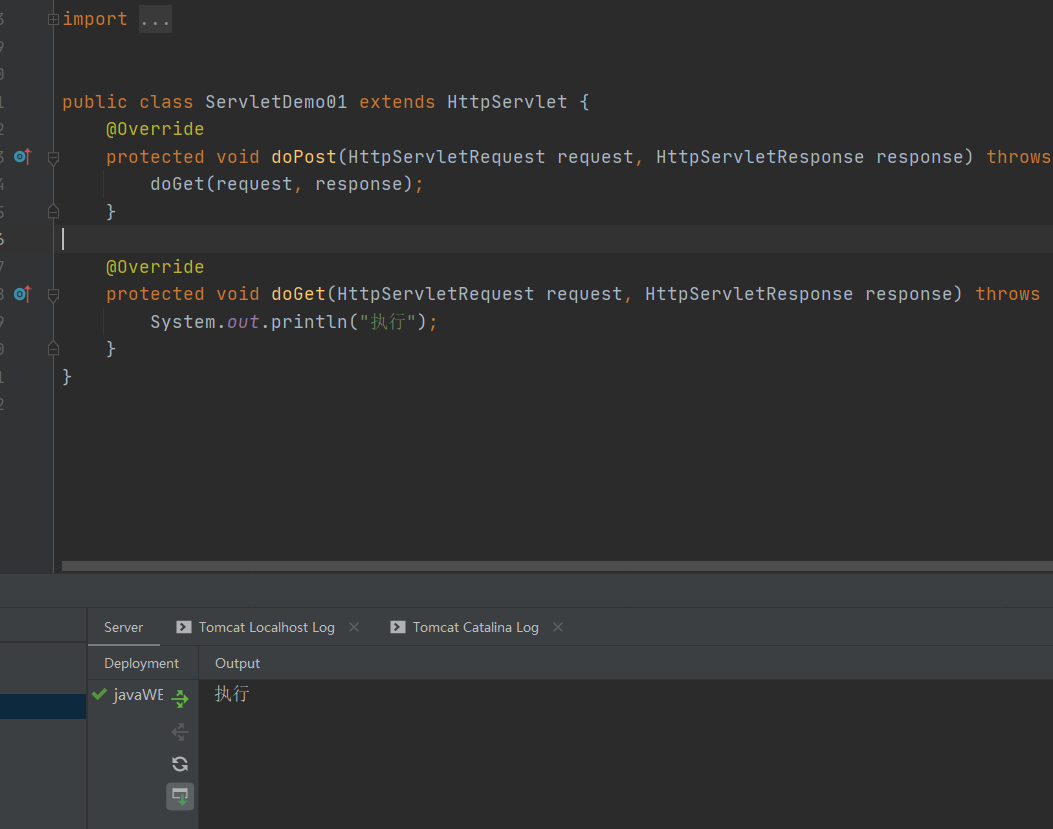Close the Tomcat Catalina Log tab
1053x829 pixels.
click(558, 627)
